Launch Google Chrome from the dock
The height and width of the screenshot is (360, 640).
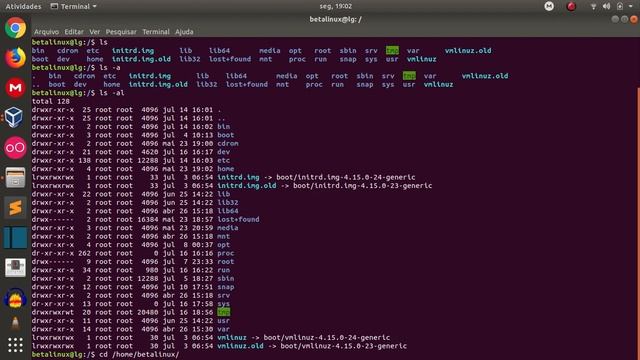click(x=16, y=28)
